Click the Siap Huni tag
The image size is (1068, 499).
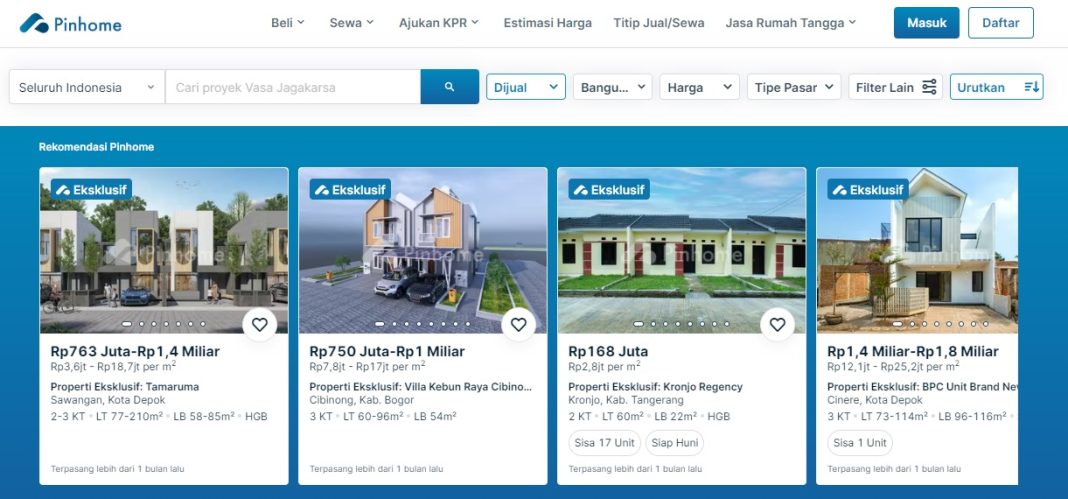(x=674, y=442)
